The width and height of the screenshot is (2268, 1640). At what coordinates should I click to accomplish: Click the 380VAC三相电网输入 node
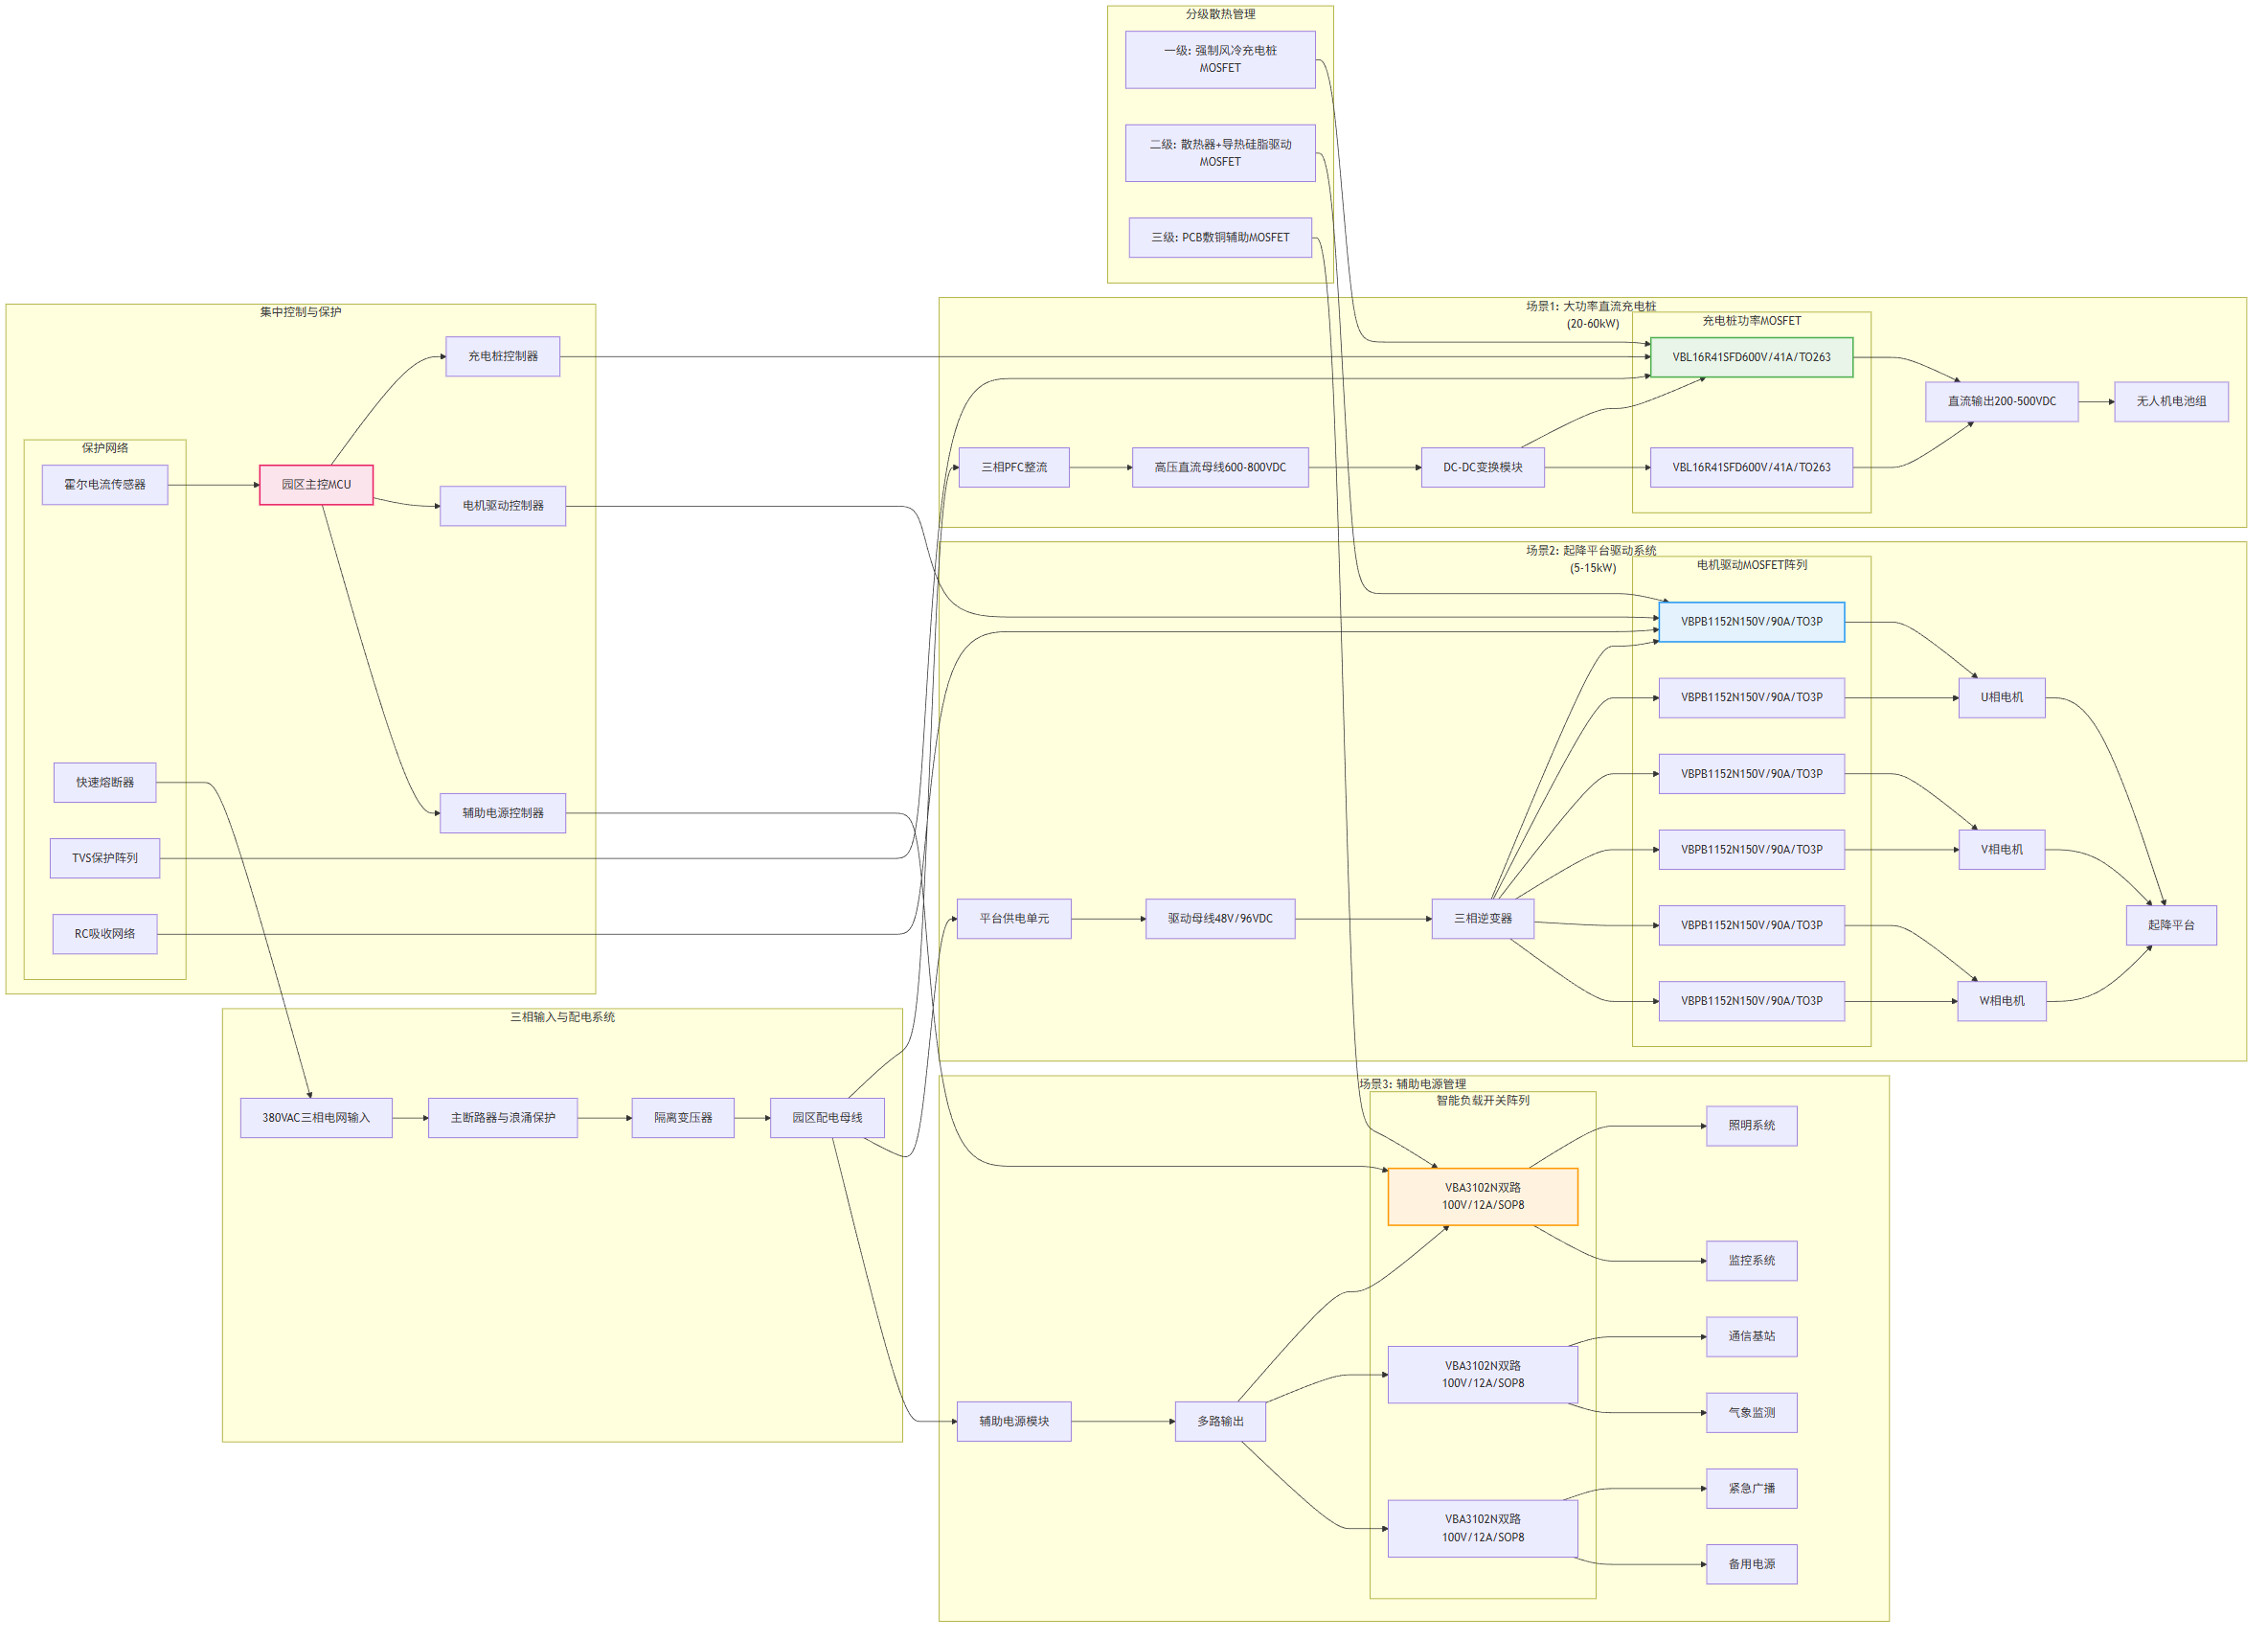[316, 1118]
